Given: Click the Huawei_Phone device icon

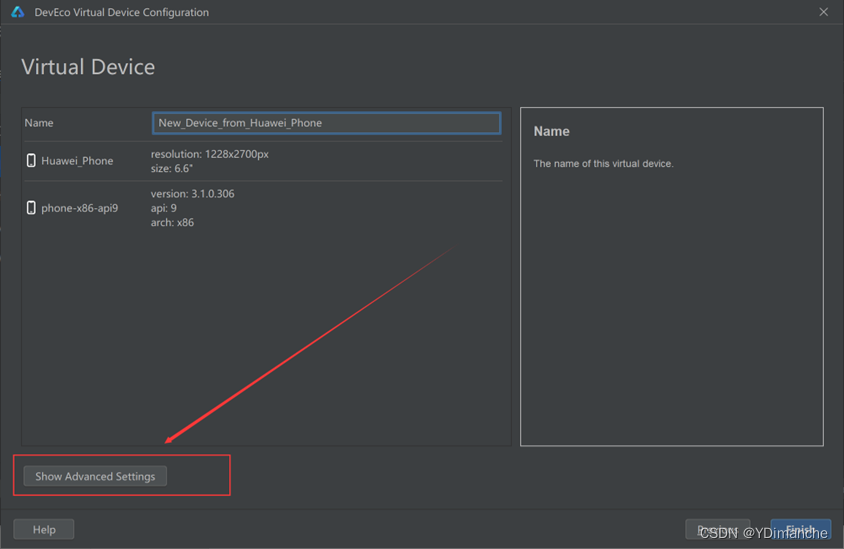Looking at the screenshot, I should click(x=31, y=160).
